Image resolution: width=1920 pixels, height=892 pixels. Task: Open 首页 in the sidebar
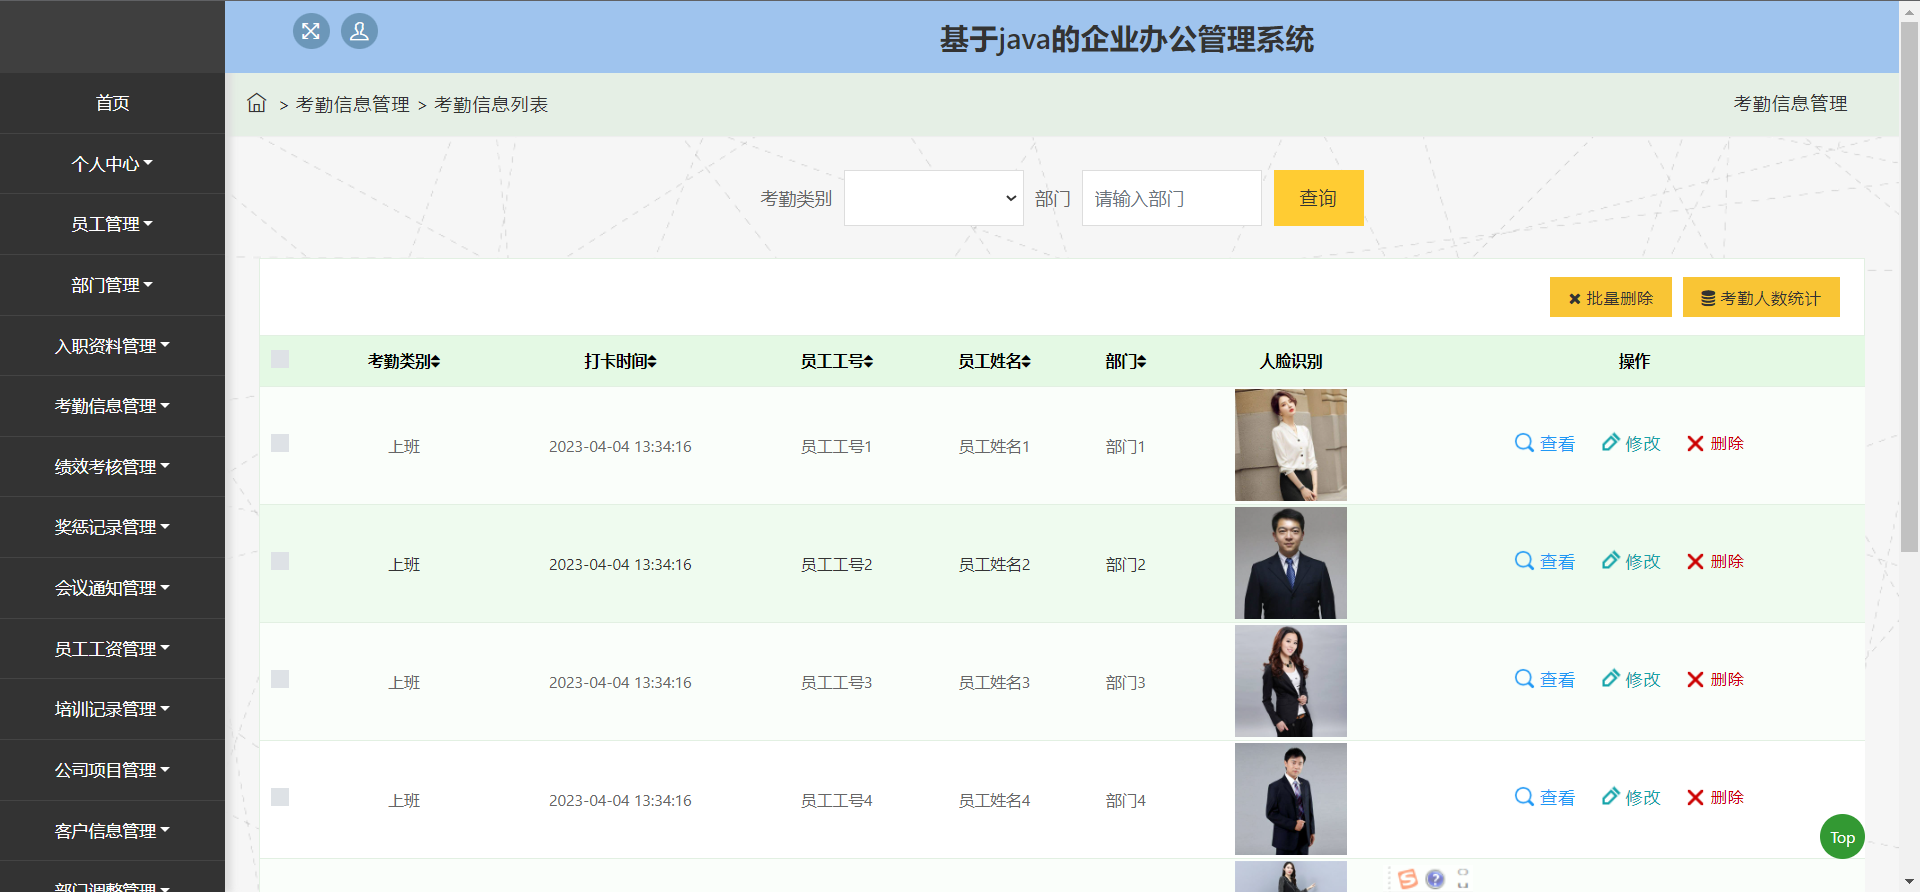[112, 103]
